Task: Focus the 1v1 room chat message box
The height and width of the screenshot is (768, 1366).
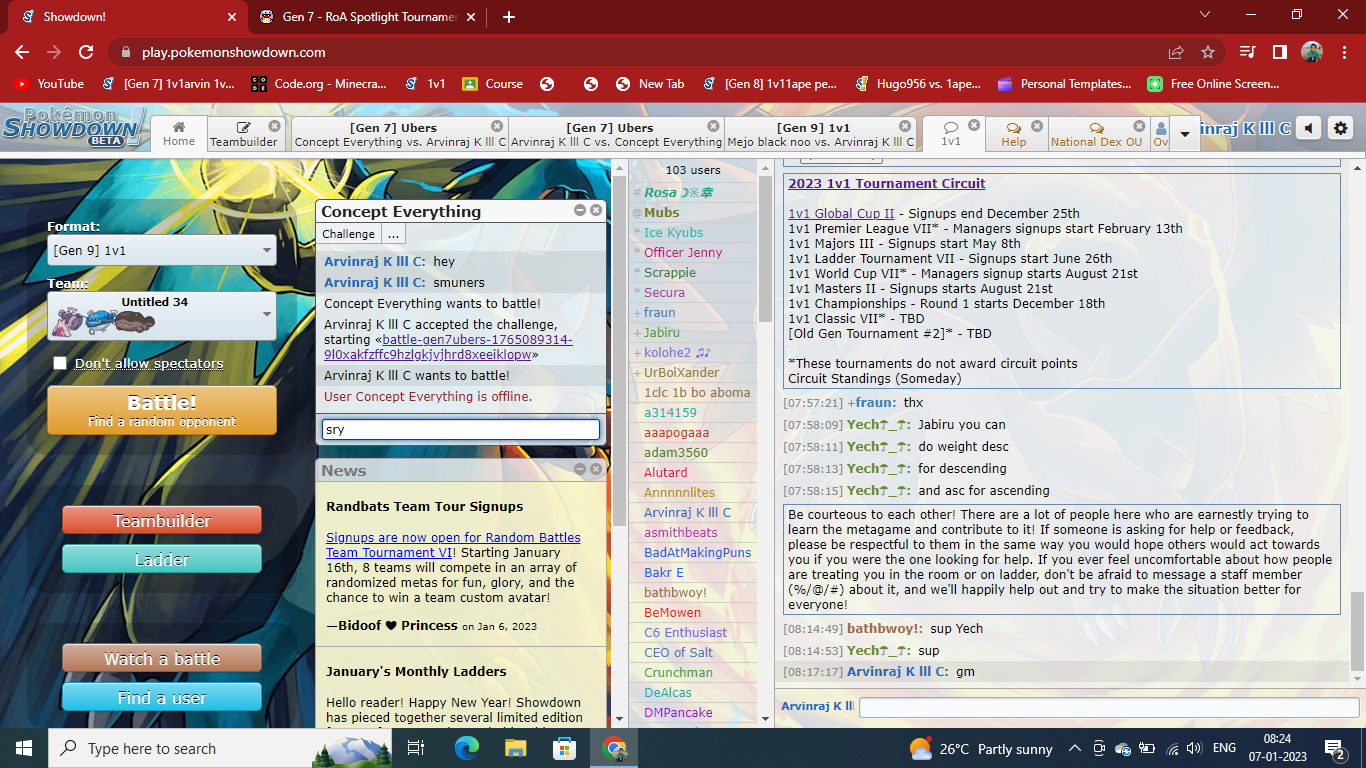Action: click(1109, 707)
